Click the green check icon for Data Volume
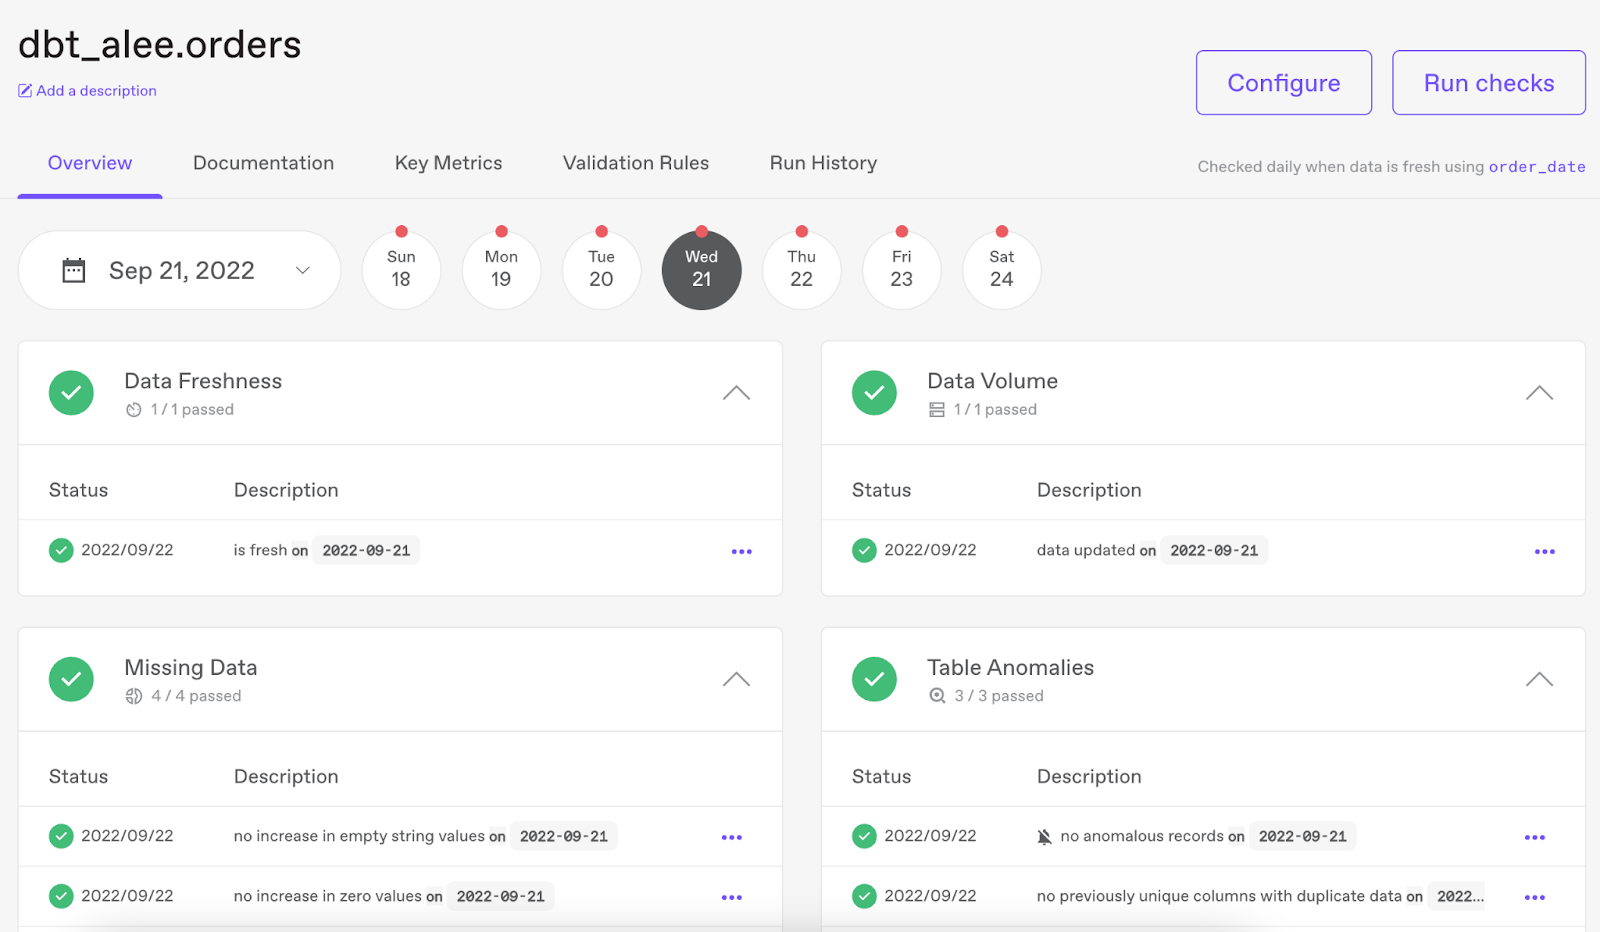This screenshot has height=932, width=1600. [x=874, y=393]
